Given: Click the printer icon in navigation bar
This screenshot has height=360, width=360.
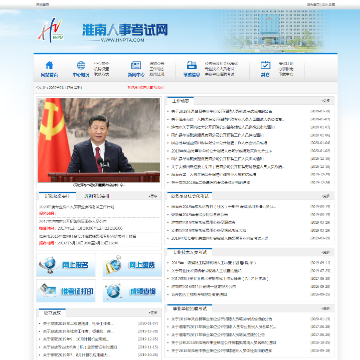Looking at the screenshot, I should pyautogui.click(x=192, y=65).
